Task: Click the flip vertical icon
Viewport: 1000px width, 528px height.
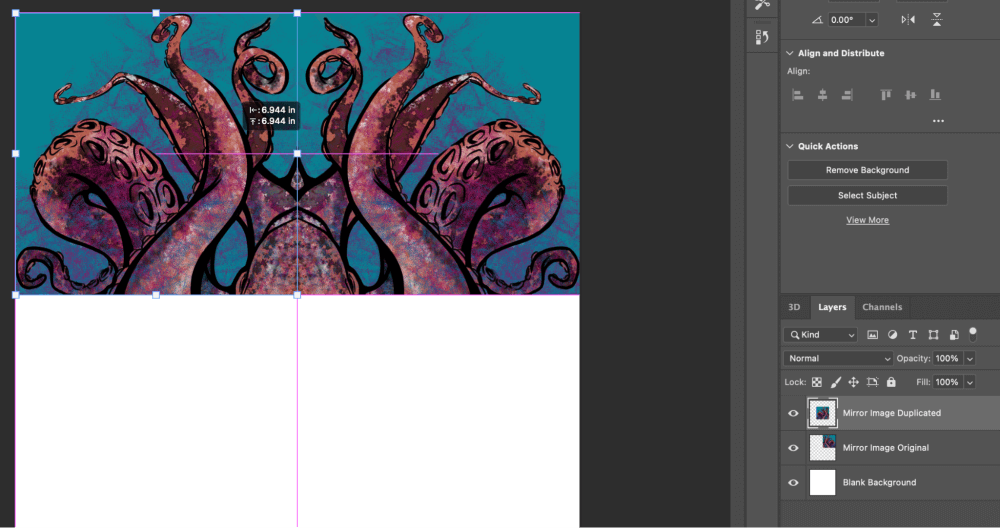Action: 937,20
